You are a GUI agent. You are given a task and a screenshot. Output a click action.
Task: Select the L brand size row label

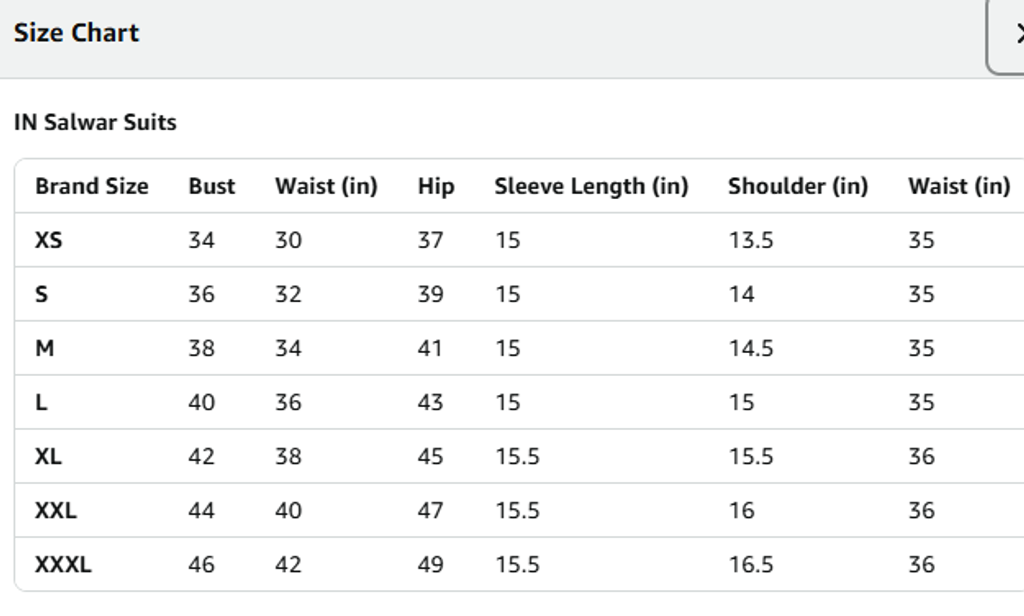click(x=41, y=403)
